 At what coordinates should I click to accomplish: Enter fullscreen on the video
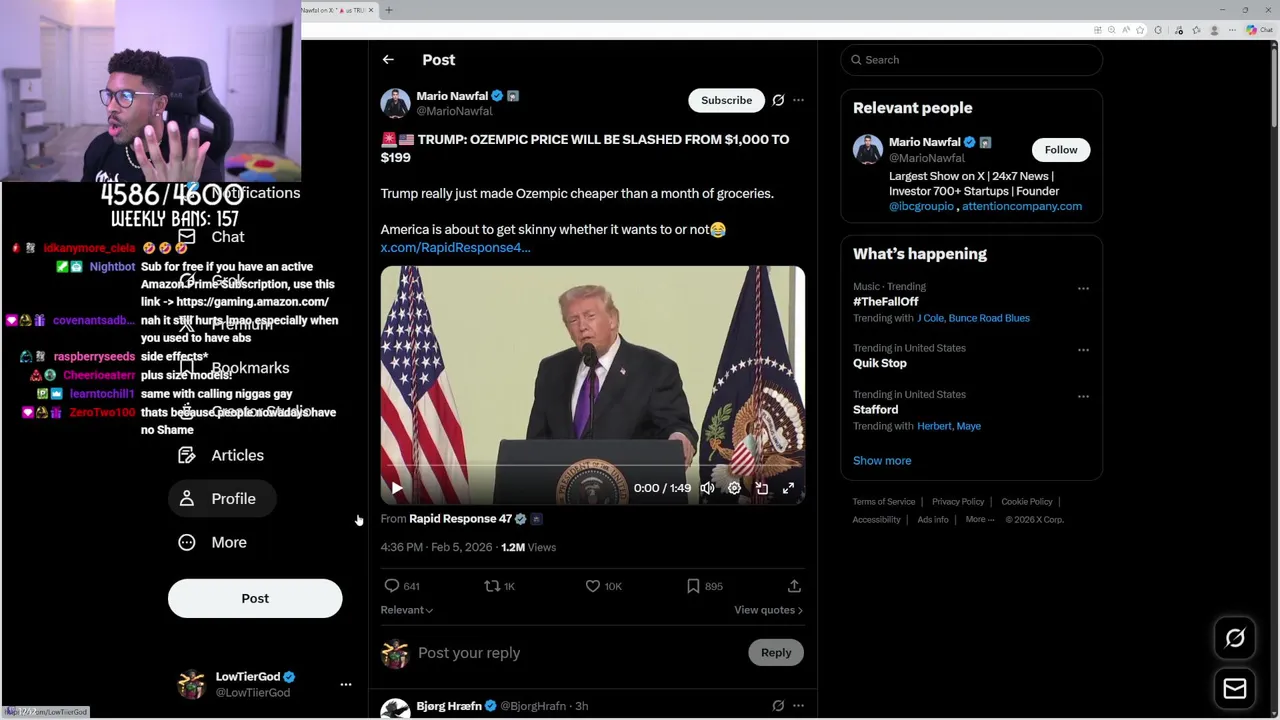[788, 488]
